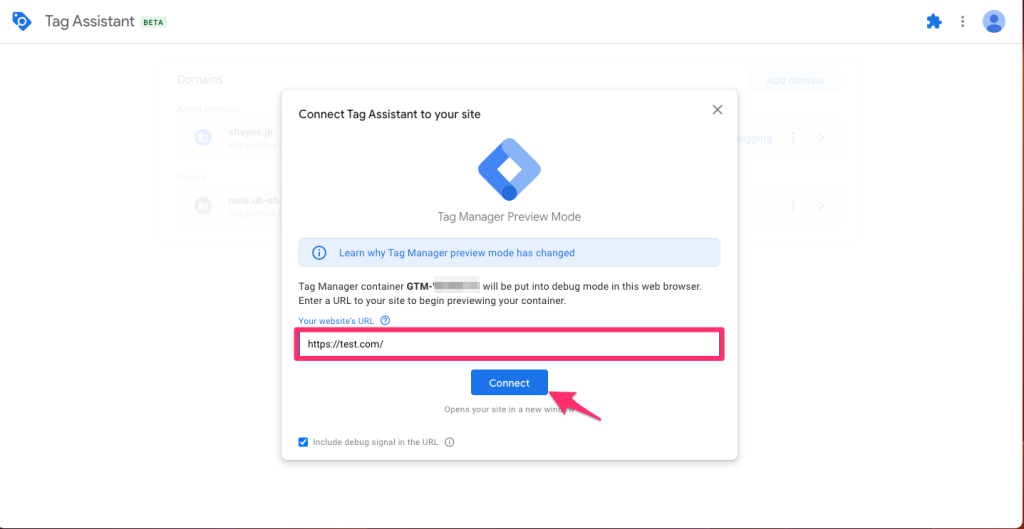Focus the website URL input field
This screenshot has height=529, width=1024.
click(x=509, y=344)
